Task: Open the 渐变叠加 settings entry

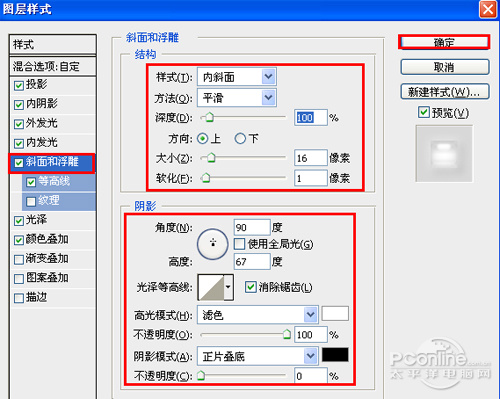Action: pos(47,258)
